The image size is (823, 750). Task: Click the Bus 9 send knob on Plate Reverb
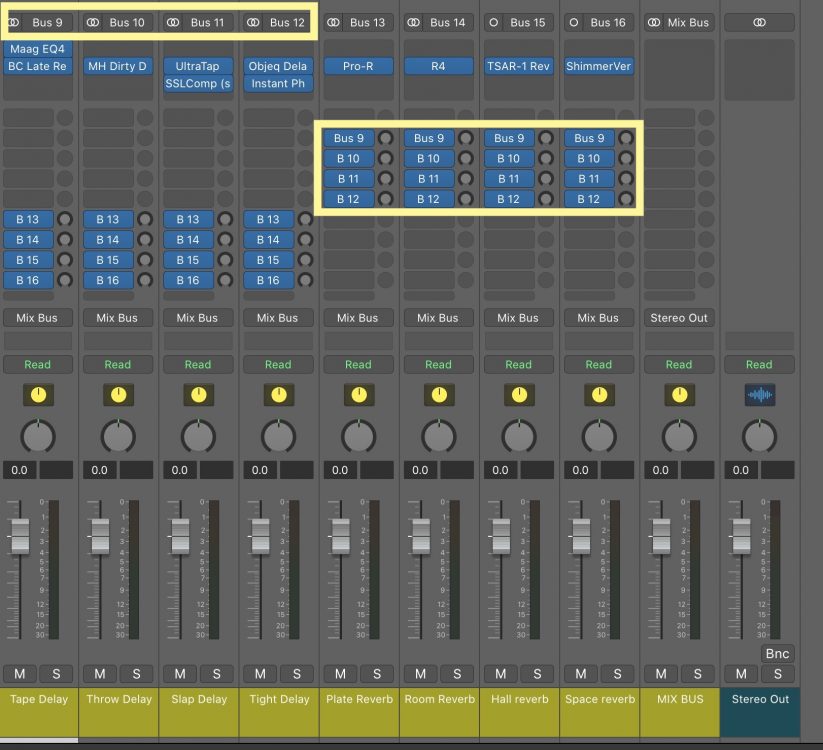385,139
